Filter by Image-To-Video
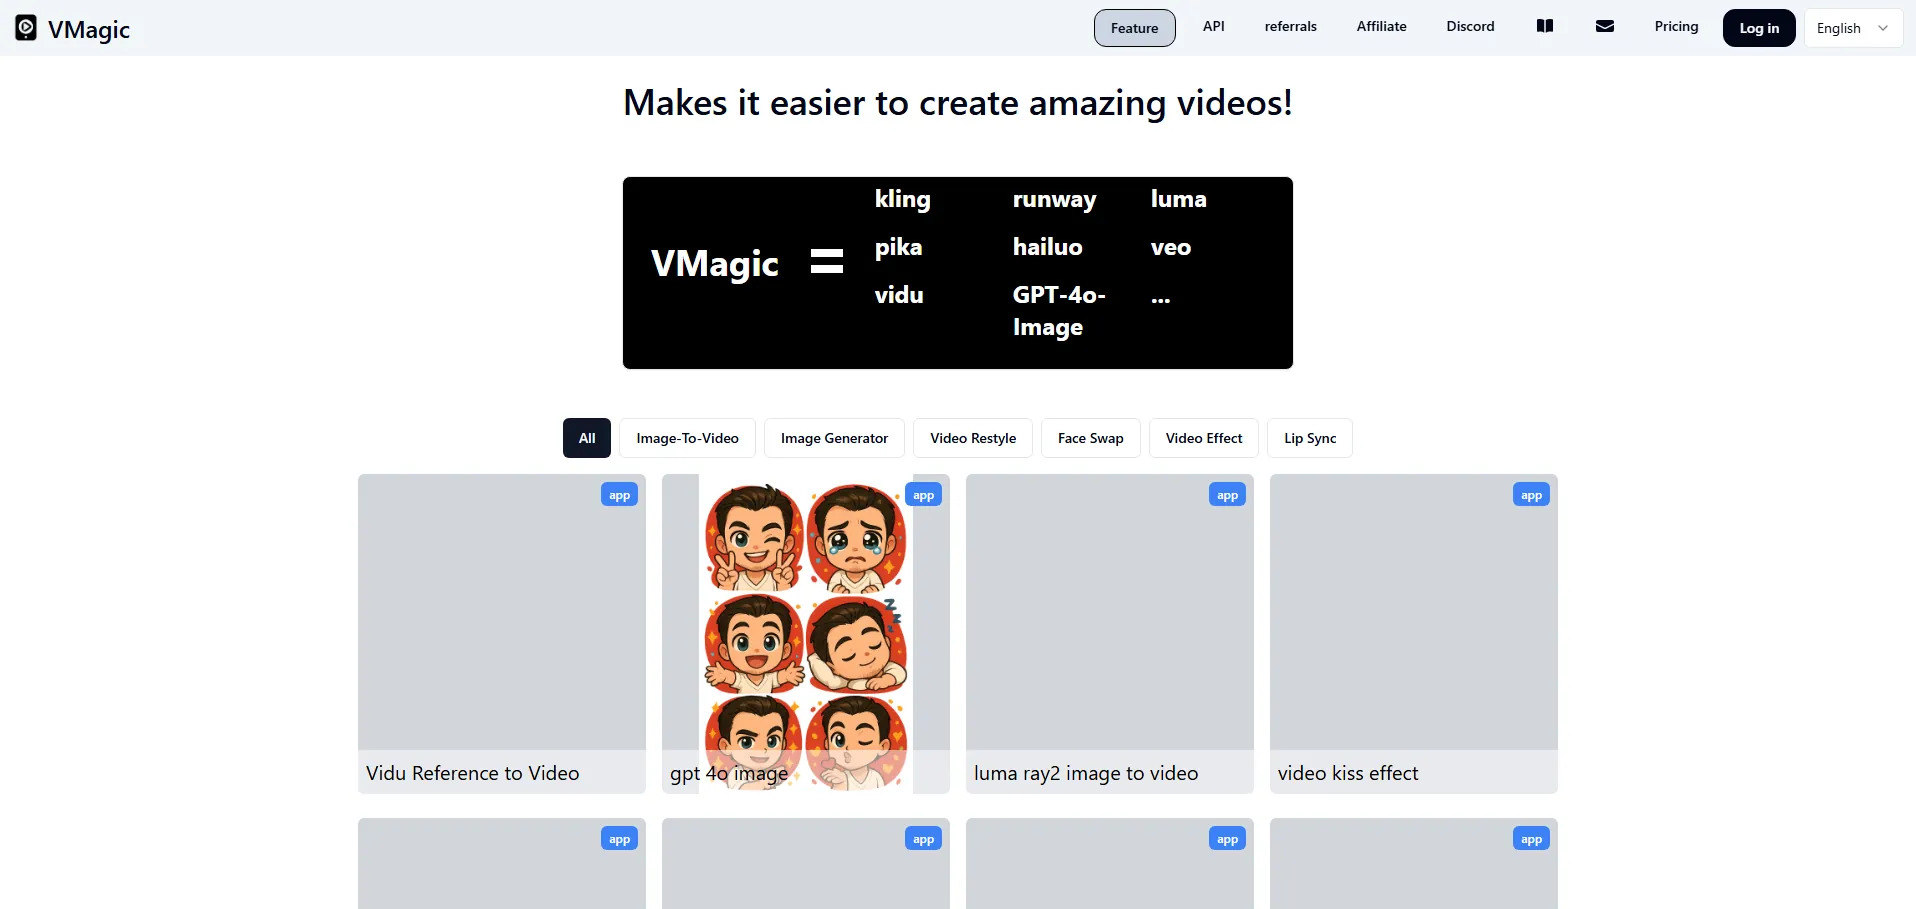 point(687,438)
